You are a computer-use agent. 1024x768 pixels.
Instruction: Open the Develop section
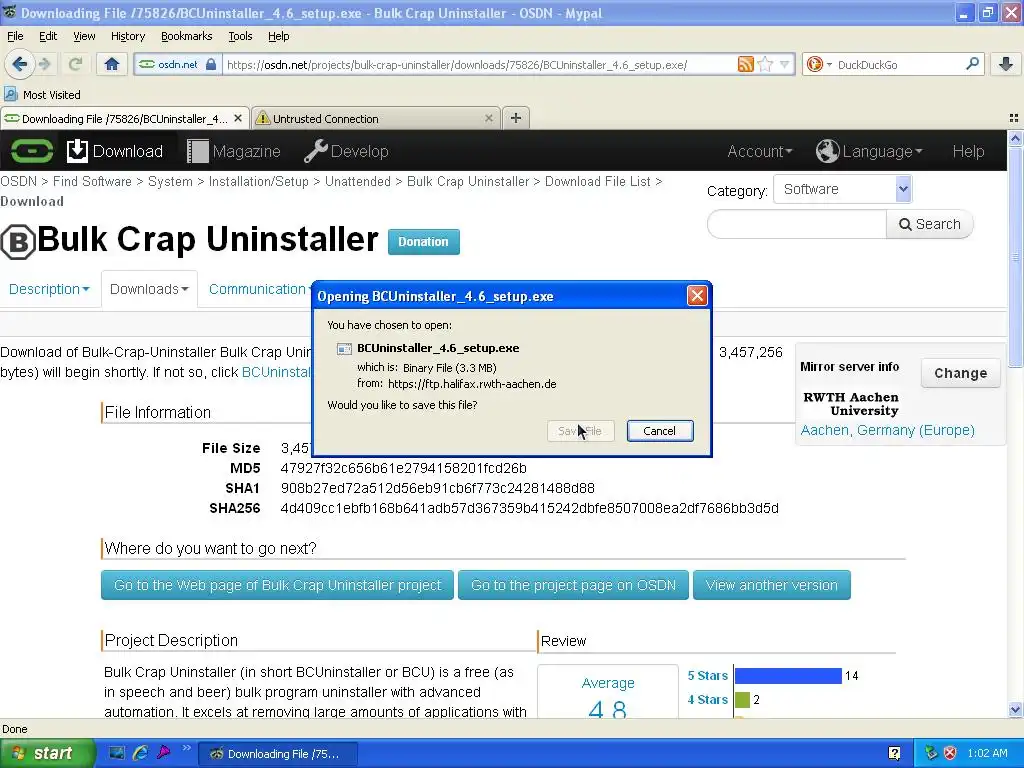pyautogui.click(x=346, y=151)
